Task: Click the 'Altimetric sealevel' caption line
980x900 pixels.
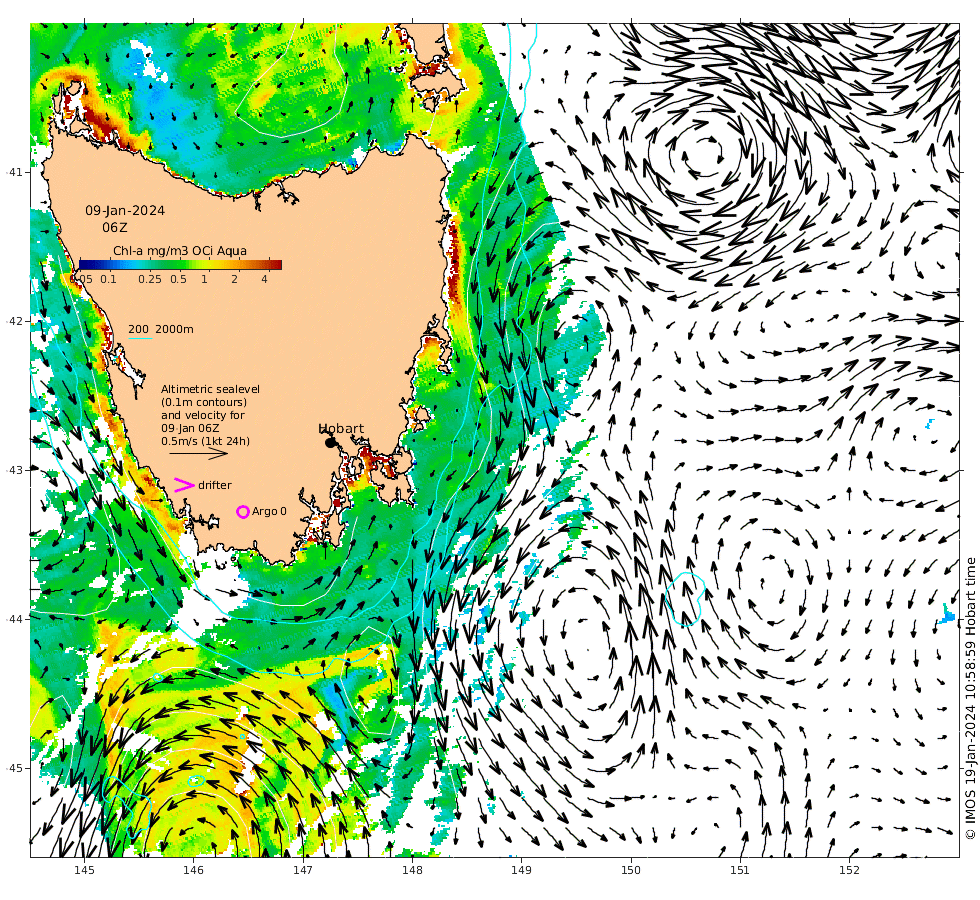Action: pos(210,389)
